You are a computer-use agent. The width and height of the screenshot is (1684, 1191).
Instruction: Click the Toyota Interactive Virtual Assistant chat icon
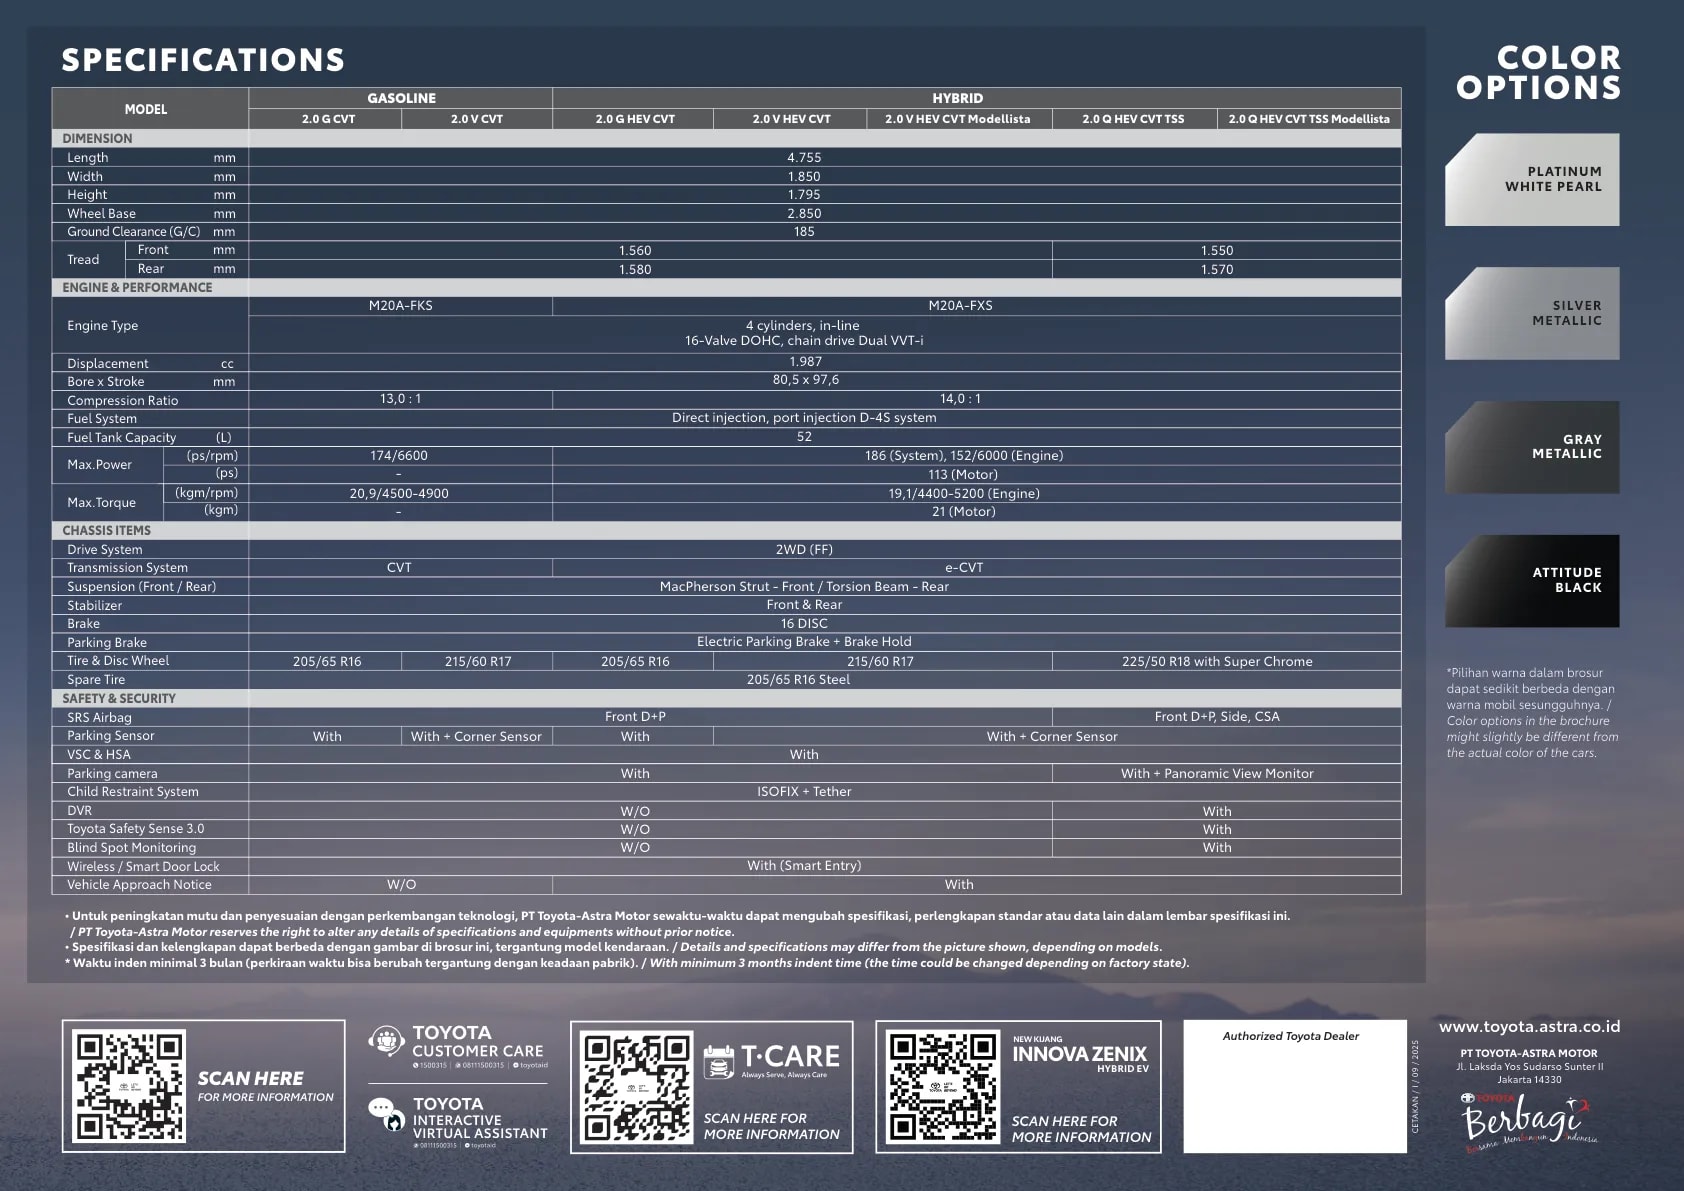[x=386, y=1114]
